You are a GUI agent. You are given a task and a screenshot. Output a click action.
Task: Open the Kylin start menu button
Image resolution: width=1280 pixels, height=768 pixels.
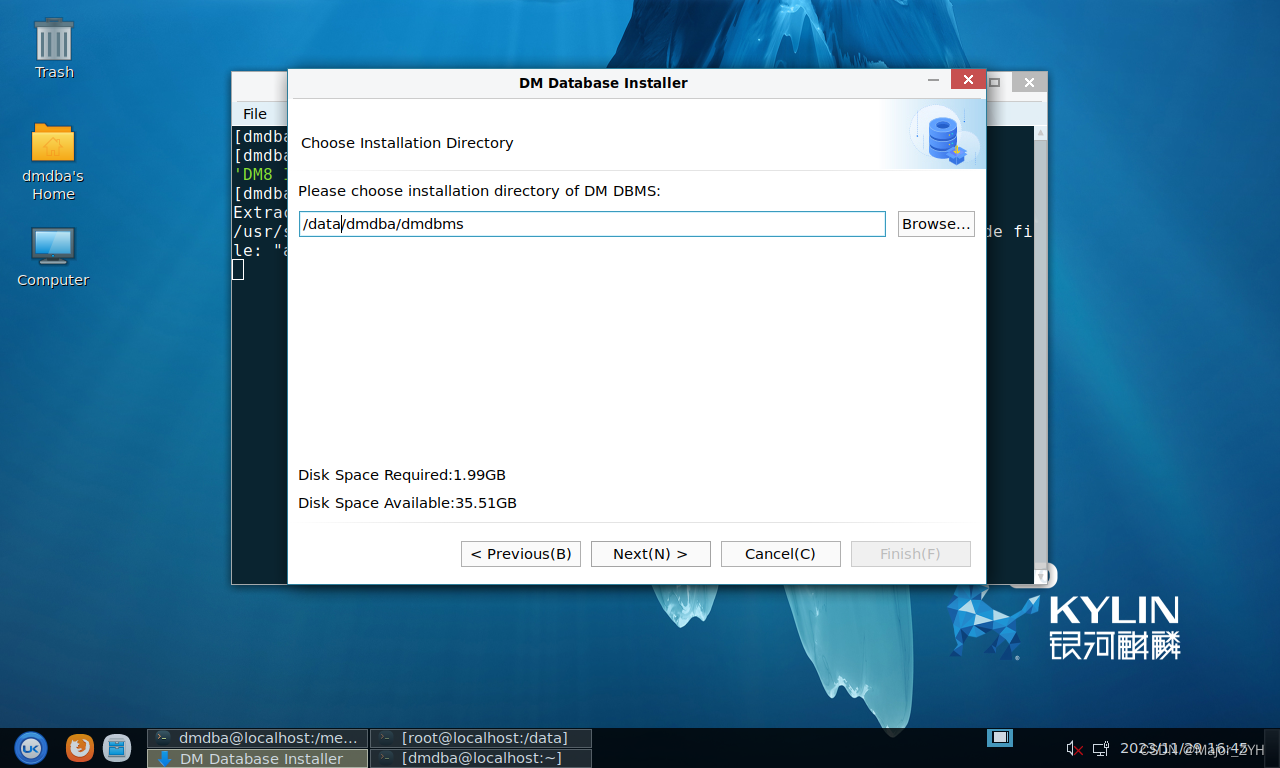pos(30,747)
